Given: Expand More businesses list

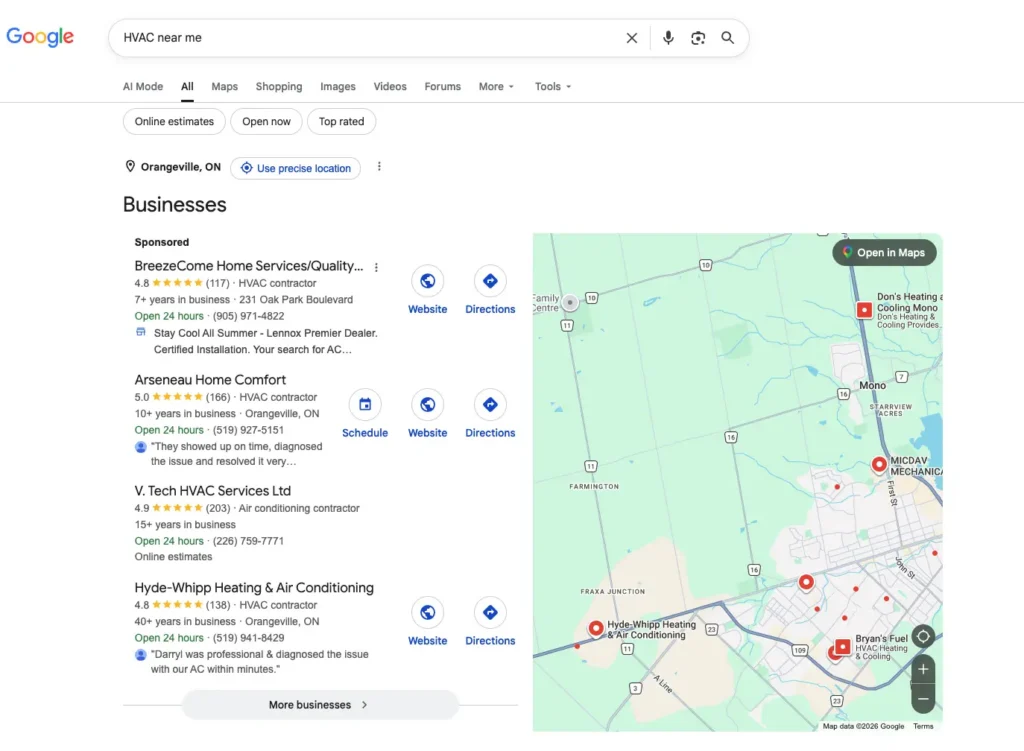Looking at the screenshot, I should click(320, 705).
